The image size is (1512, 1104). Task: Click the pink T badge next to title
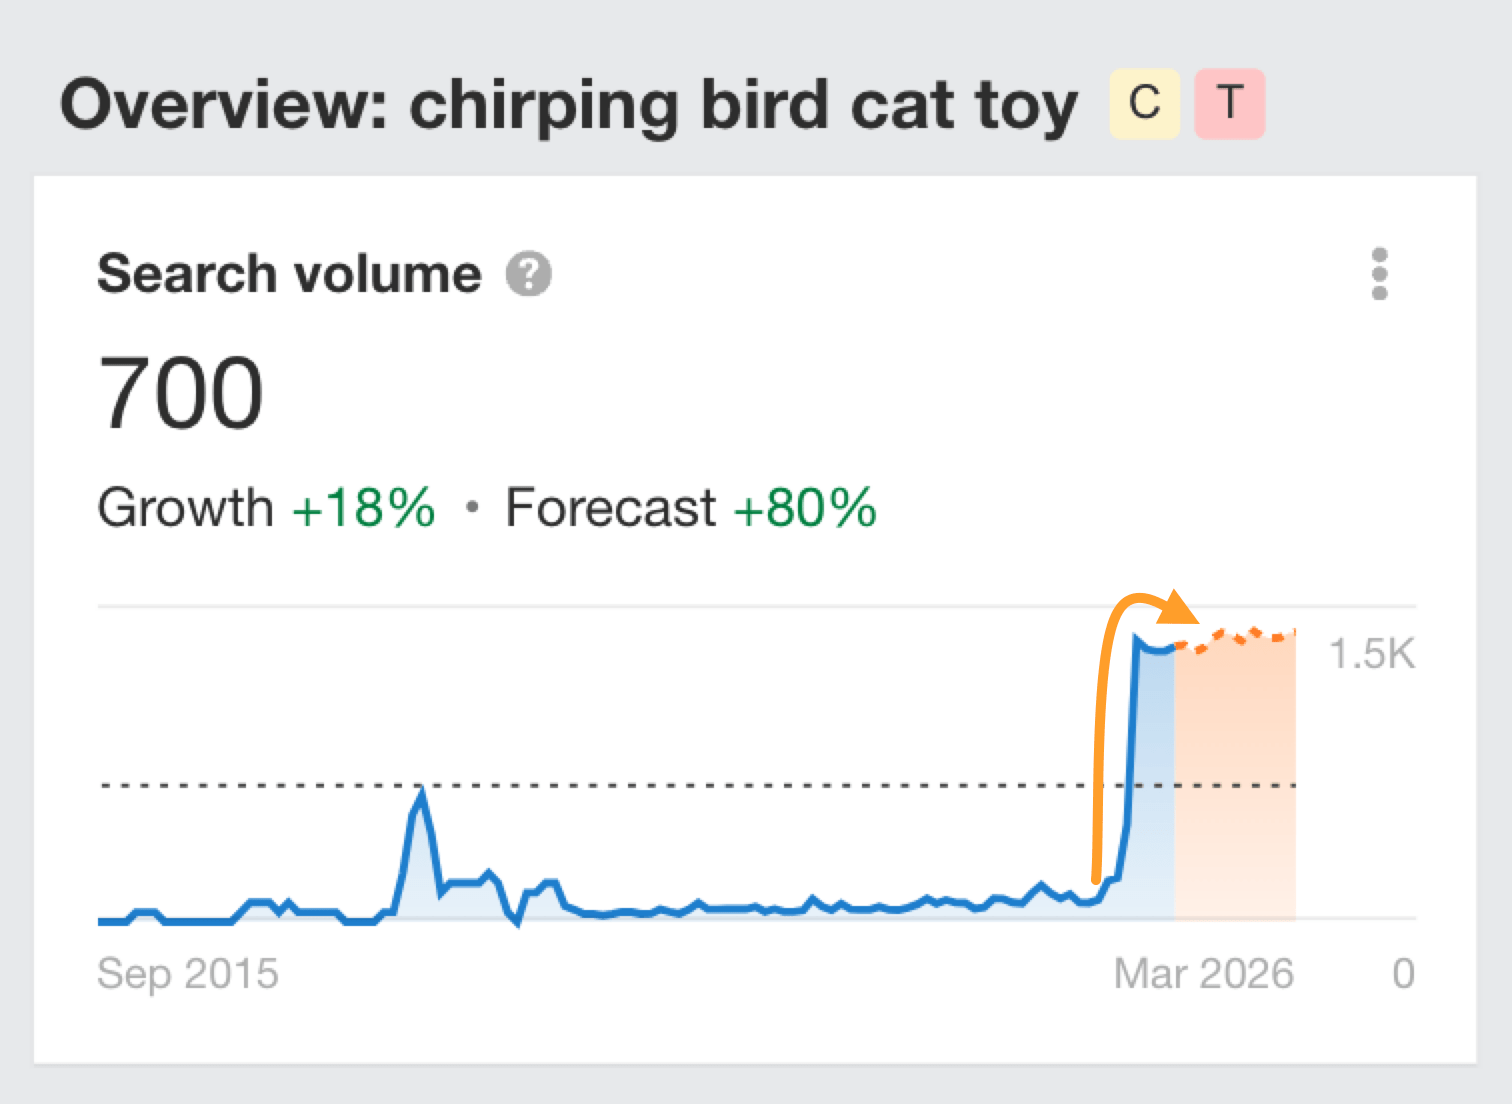[1229, 103]
